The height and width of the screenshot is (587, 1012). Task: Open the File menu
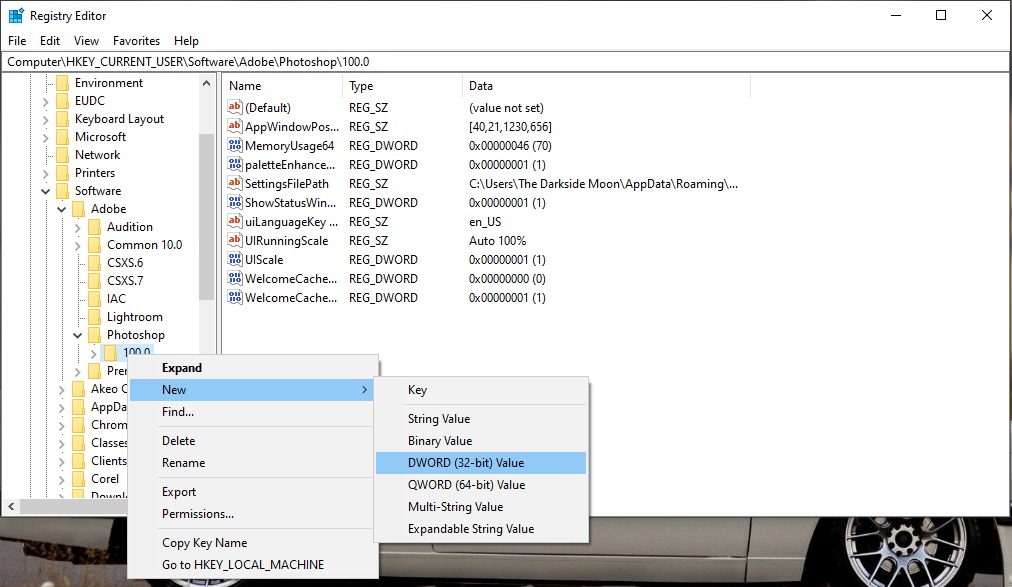(17, 41)
